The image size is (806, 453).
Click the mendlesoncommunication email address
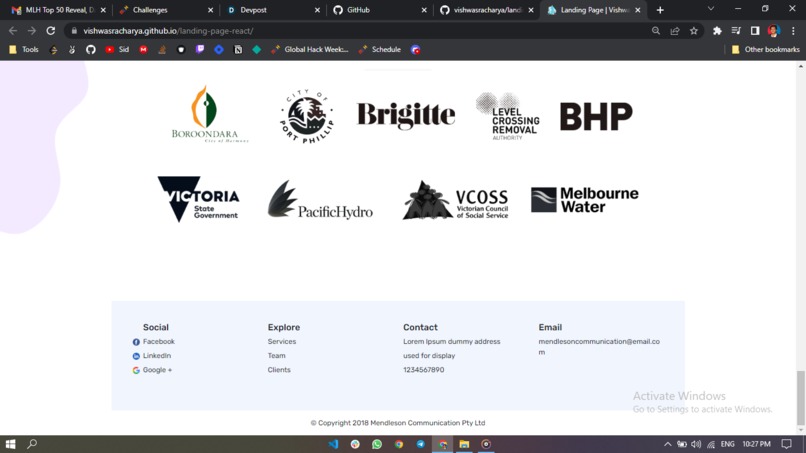[x=599, y=347]
